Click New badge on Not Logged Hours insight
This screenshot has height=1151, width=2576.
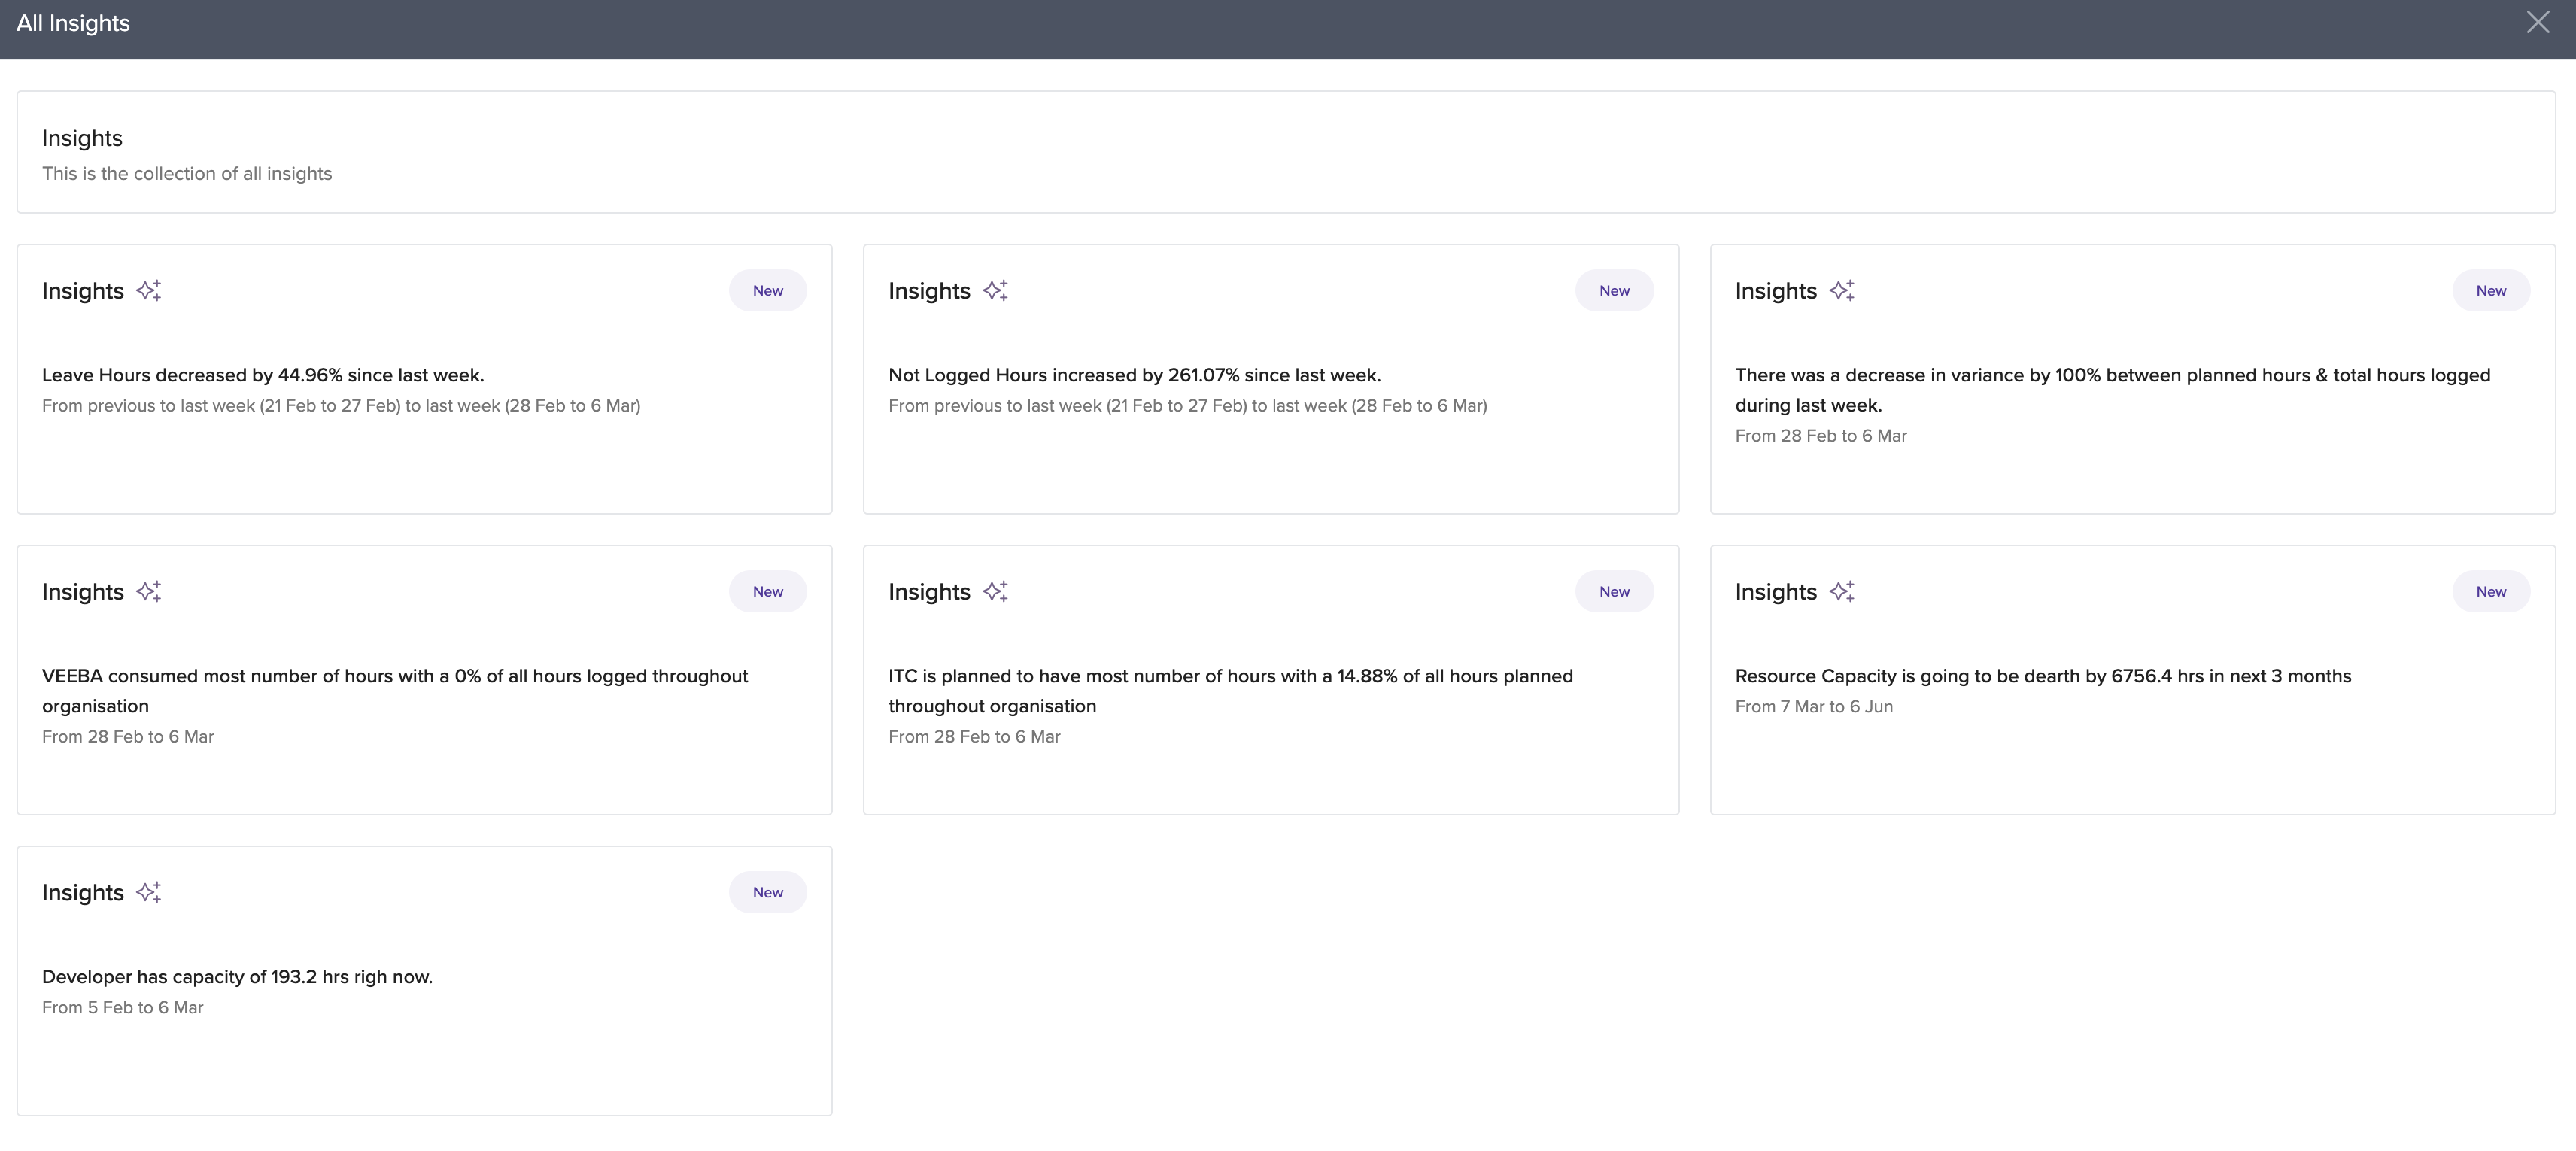tap(1614, 291)
